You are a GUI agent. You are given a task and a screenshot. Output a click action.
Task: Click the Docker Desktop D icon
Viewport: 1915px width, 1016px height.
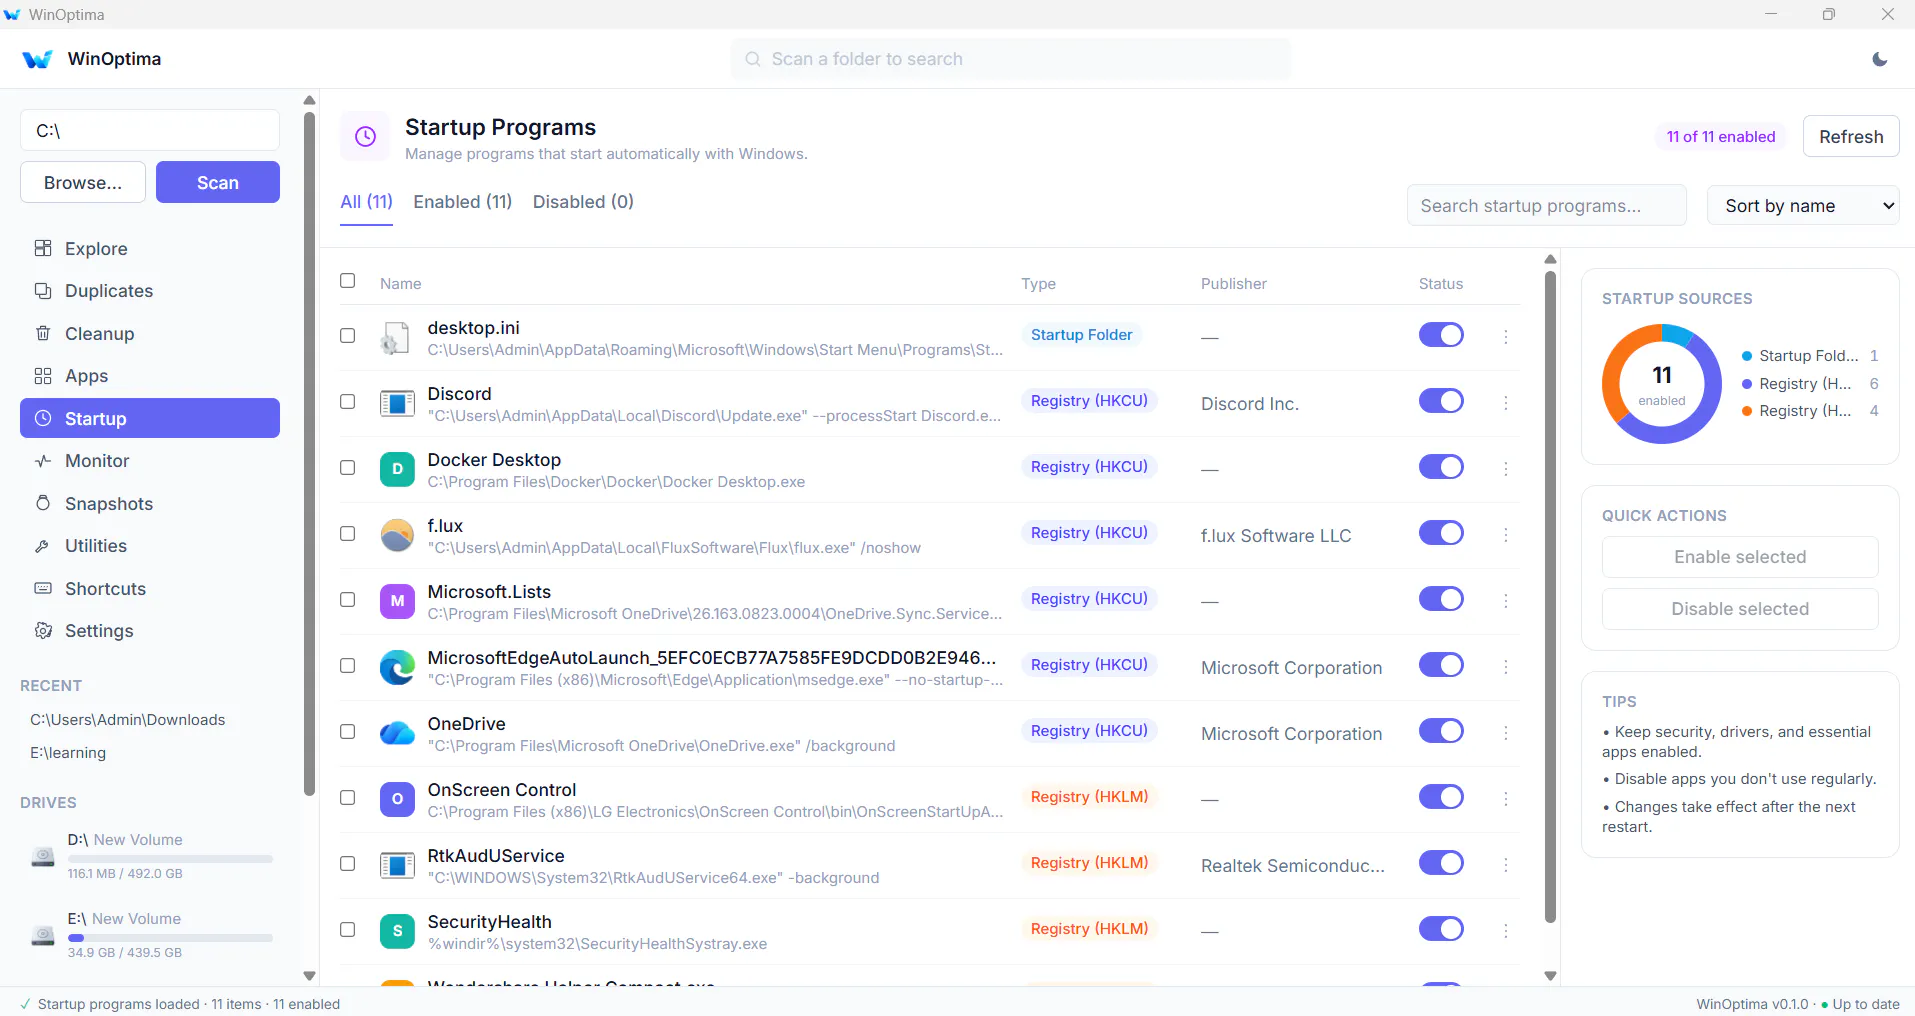click(x=397, y=469)
